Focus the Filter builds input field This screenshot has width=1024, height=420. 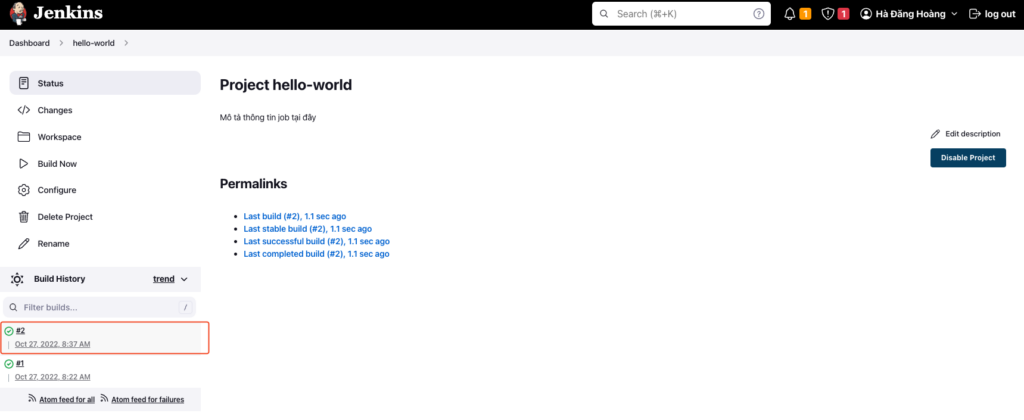(x=99, y=307)
